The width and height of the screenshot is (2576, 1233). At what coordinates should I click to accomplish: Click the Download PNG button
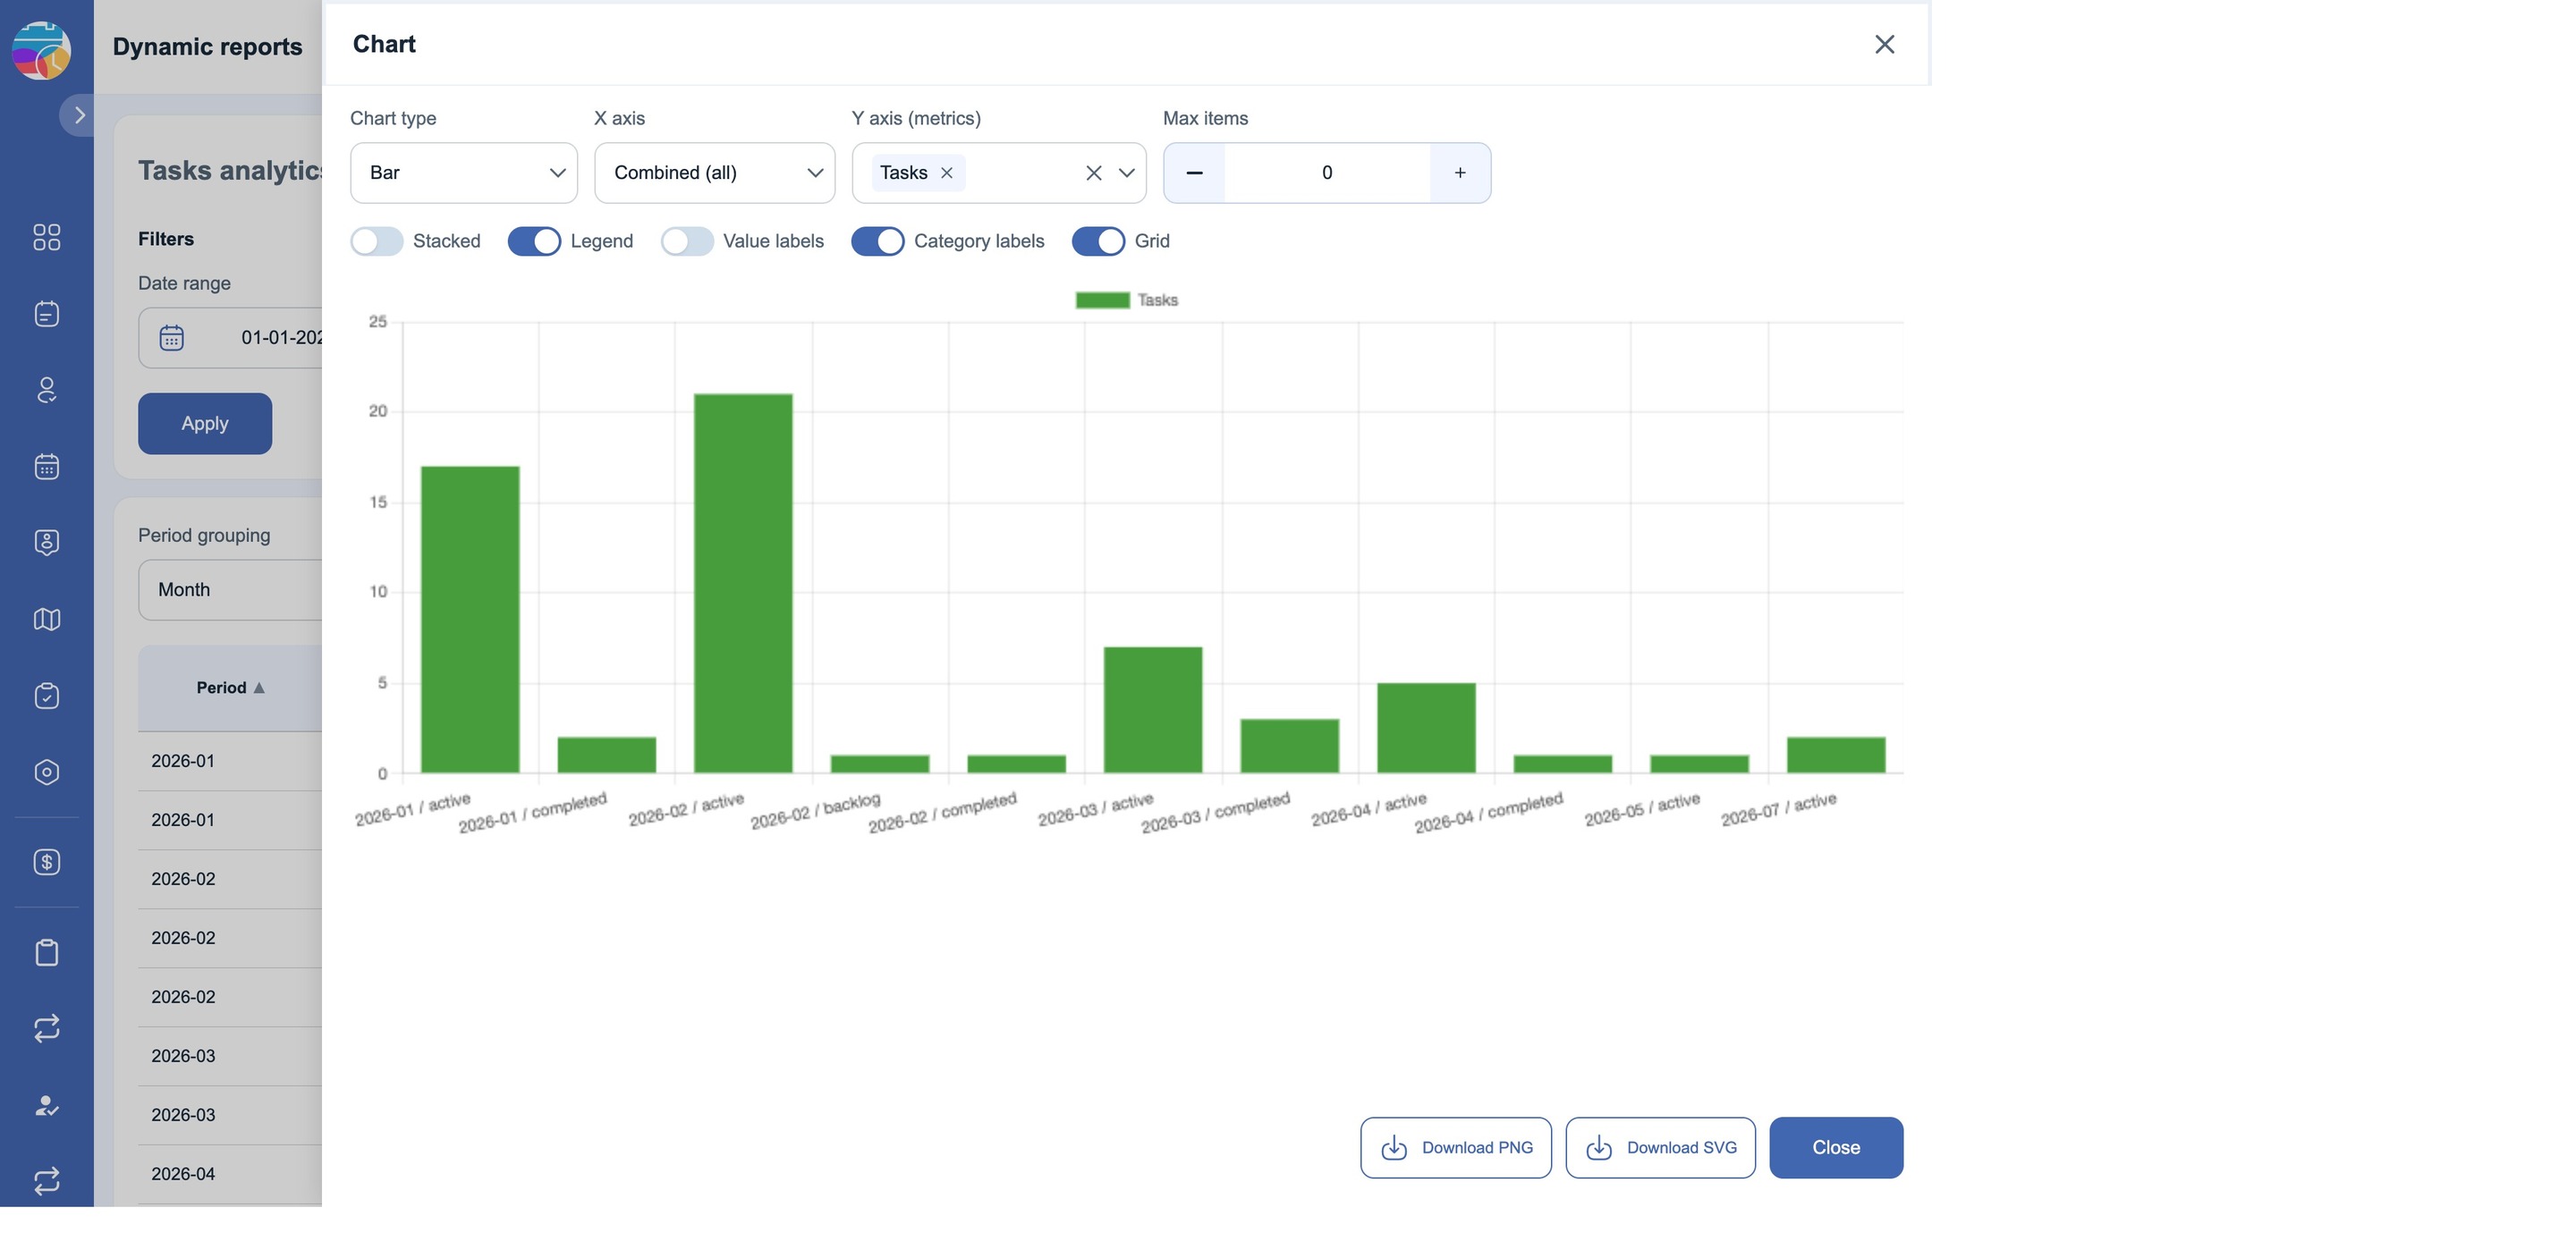1456,1148
